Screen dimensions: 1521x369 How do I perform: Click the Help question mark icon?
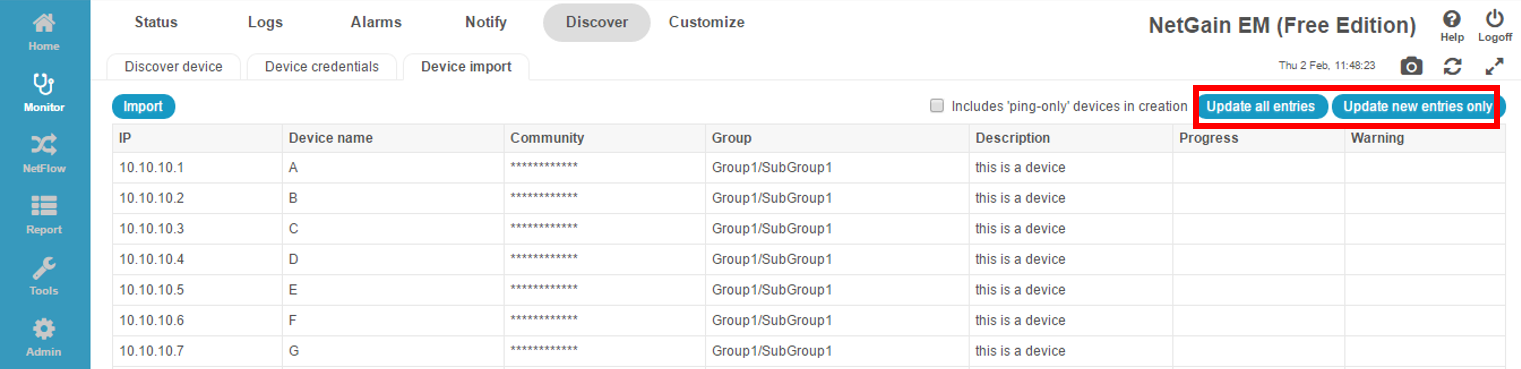coord(1452,19)
